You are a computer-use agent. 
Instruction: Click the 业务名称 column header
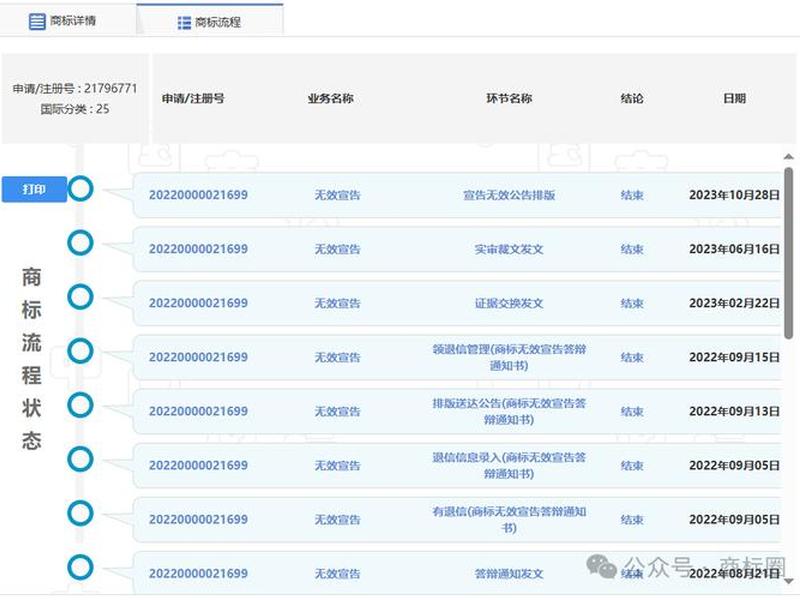tap(330, 98)
